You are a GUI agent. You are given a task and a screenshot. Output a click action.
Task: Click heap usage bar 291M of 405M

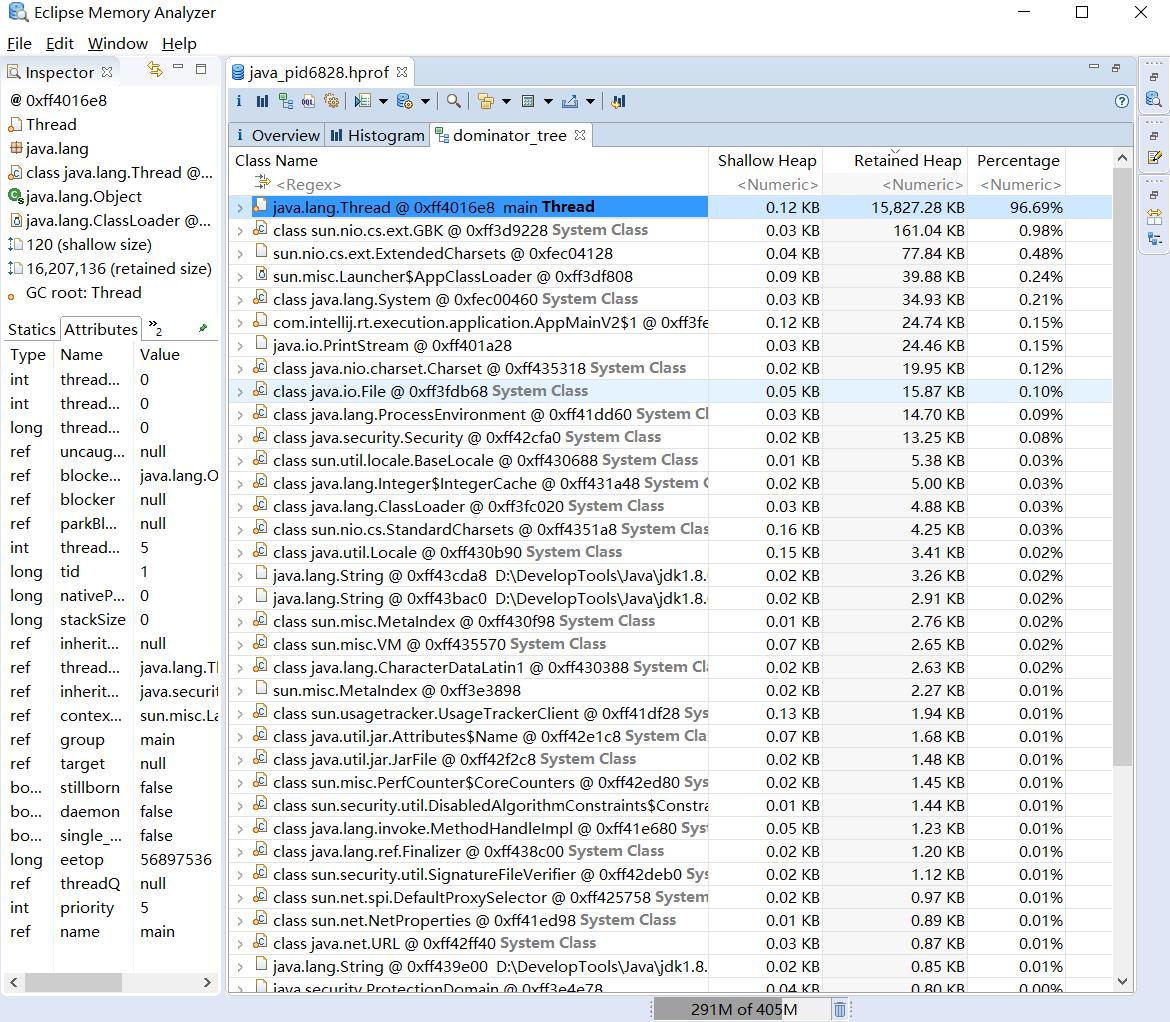point(742,1009)
